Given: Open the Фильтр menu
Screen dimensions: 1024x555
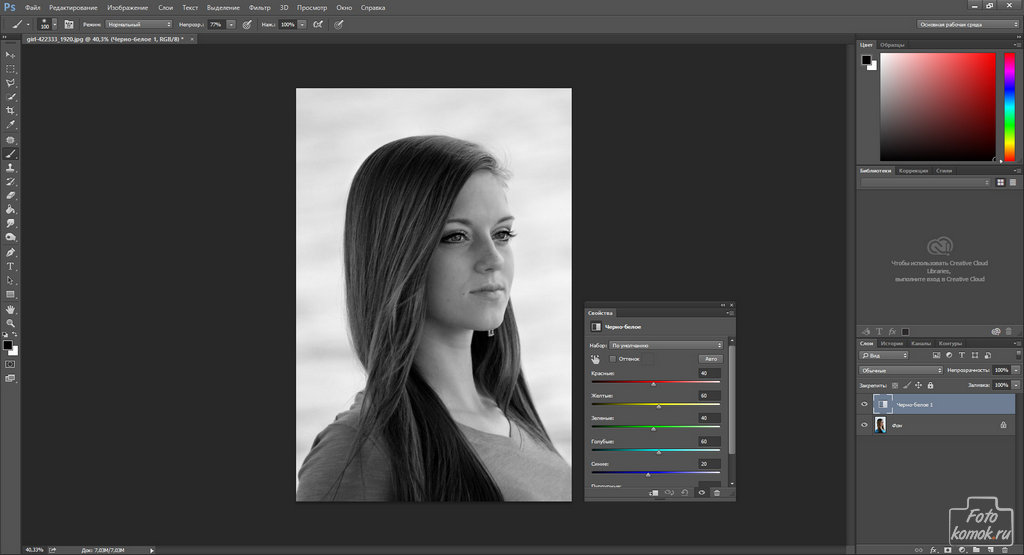Looking at the screenshot, I should tap(259, 8).
